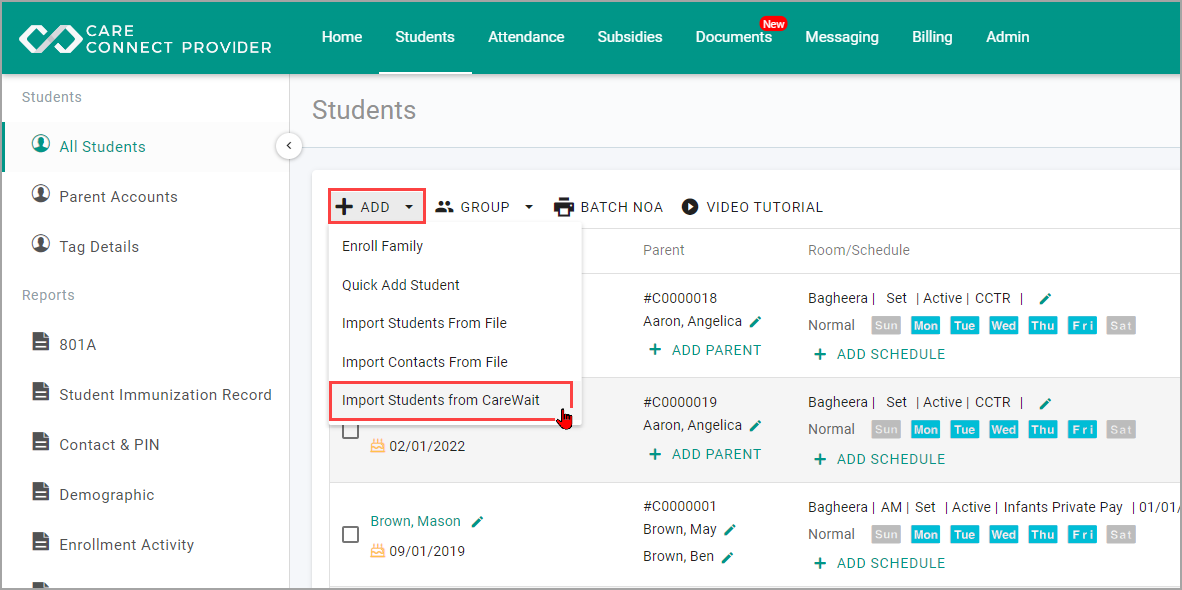The width and height of the screenshot is (1182, 590).
Task: Go to the Home tab
Action: point(342,37)
